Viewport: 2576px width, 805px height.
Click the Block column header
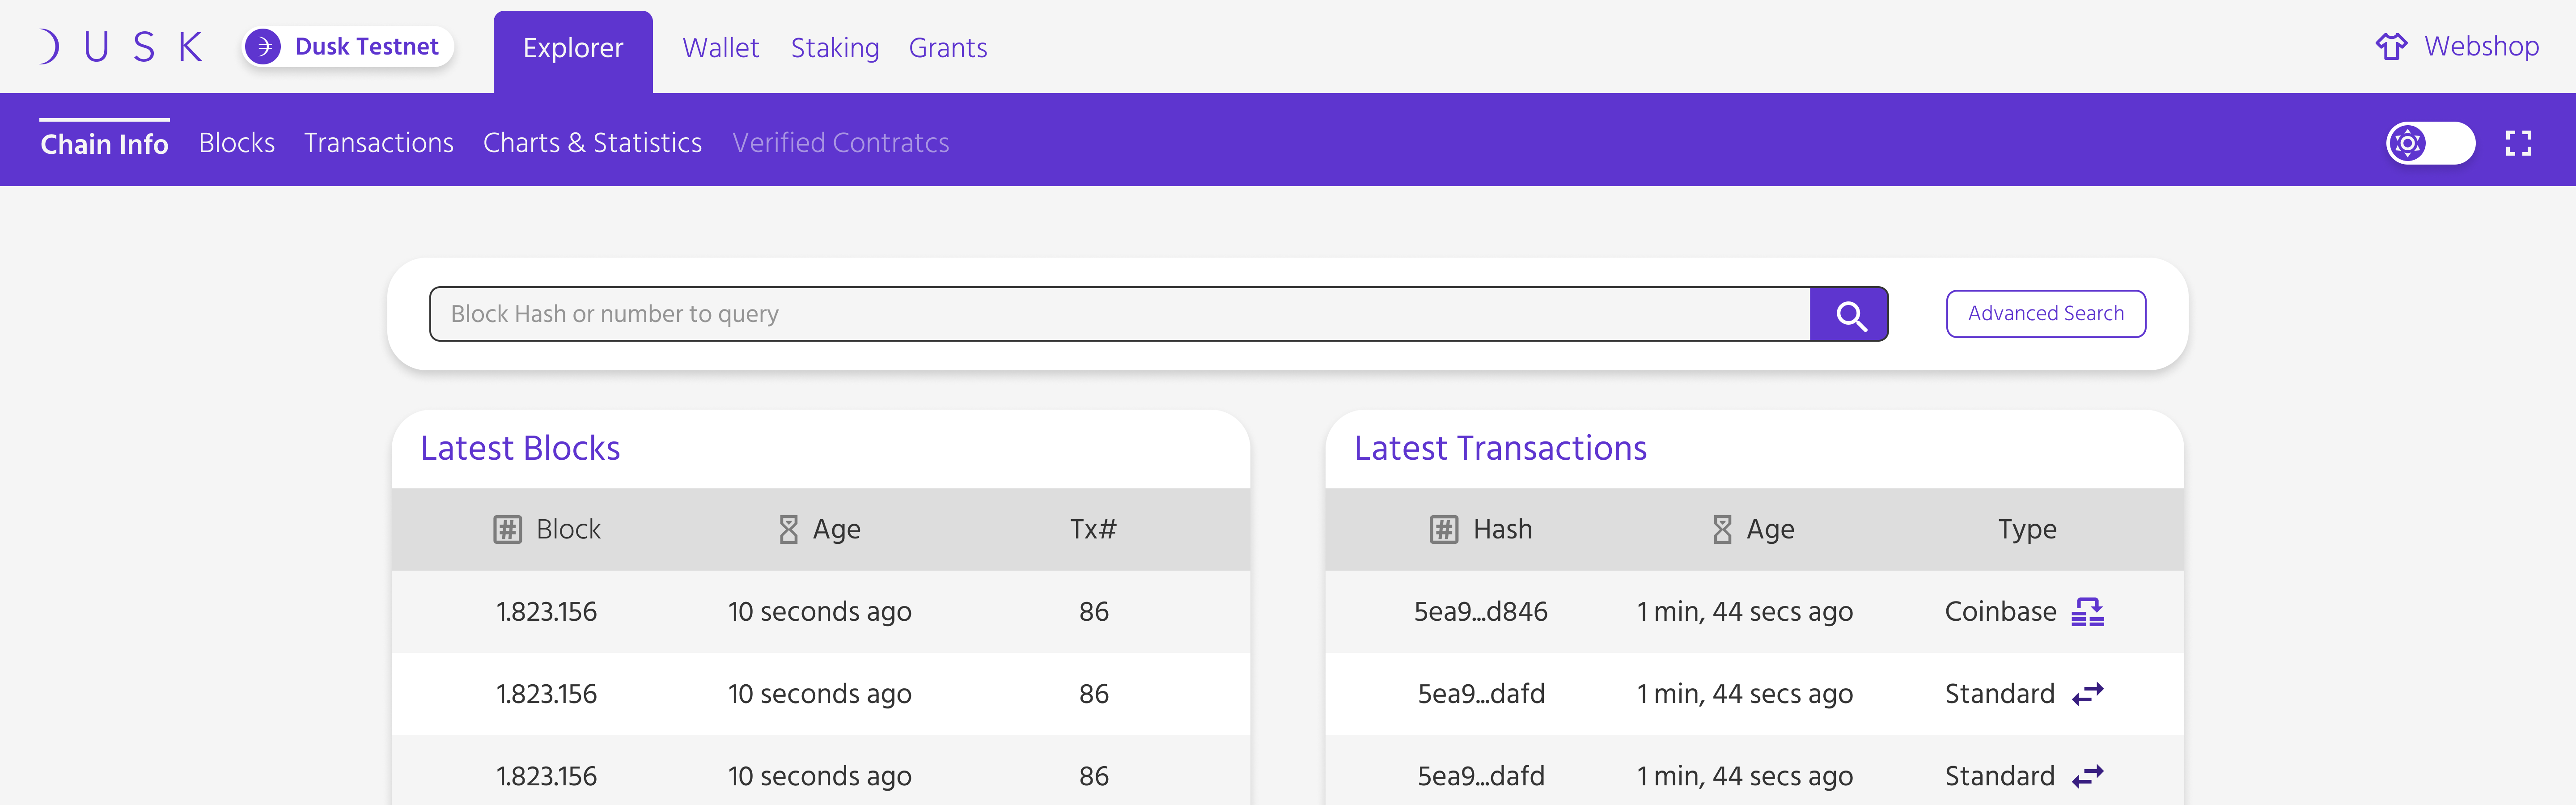click(x=568, y=529)
